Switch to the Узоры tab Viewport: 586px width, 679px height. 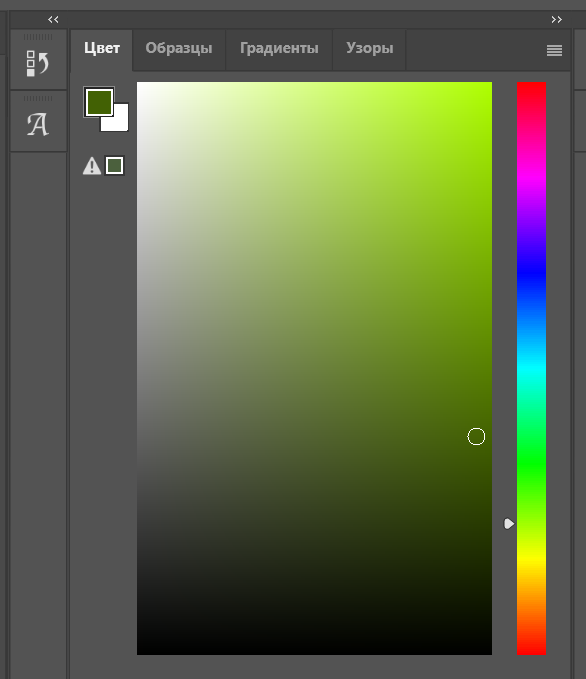coord(369,48)
